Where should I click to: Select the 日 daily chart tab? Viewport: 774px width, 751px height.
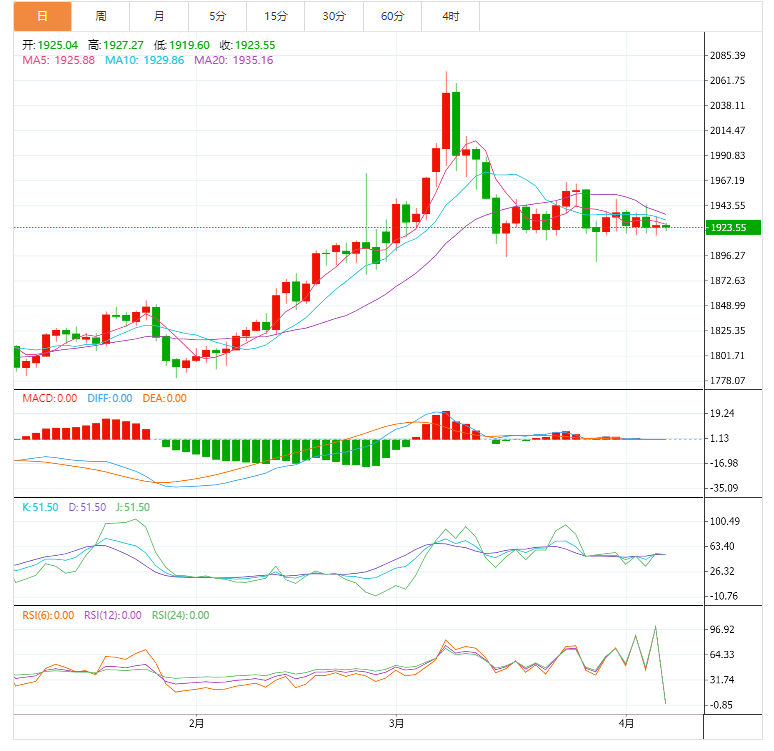coord(42,16)
